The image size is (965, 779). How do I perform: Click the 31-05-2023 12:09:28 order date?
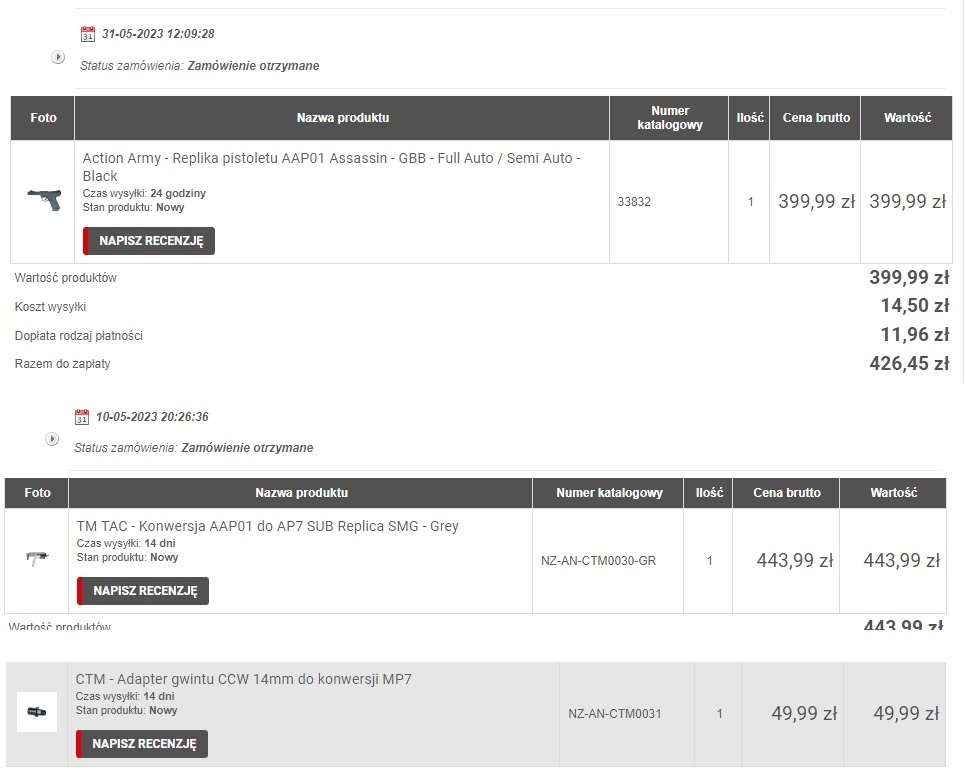pos(158,34)
